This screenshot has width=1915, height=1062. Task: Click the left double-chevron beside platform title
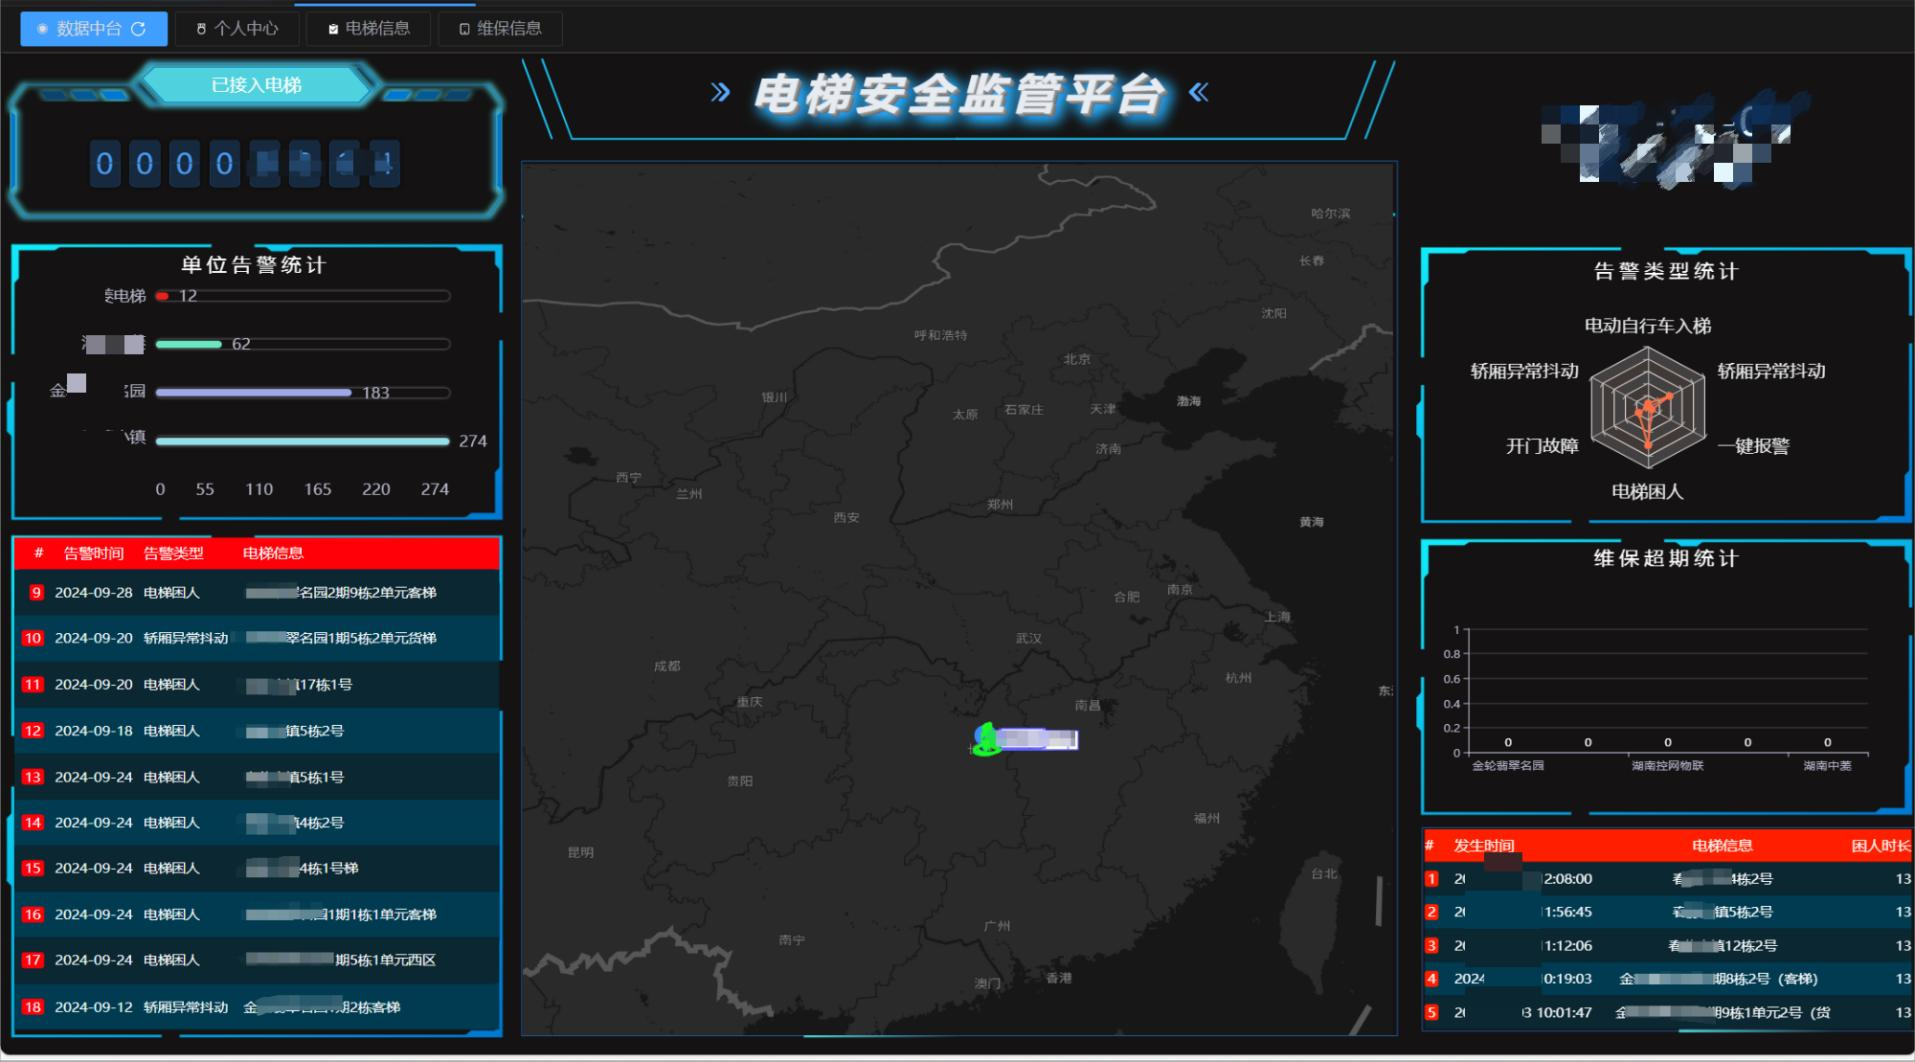pos(720,93)
